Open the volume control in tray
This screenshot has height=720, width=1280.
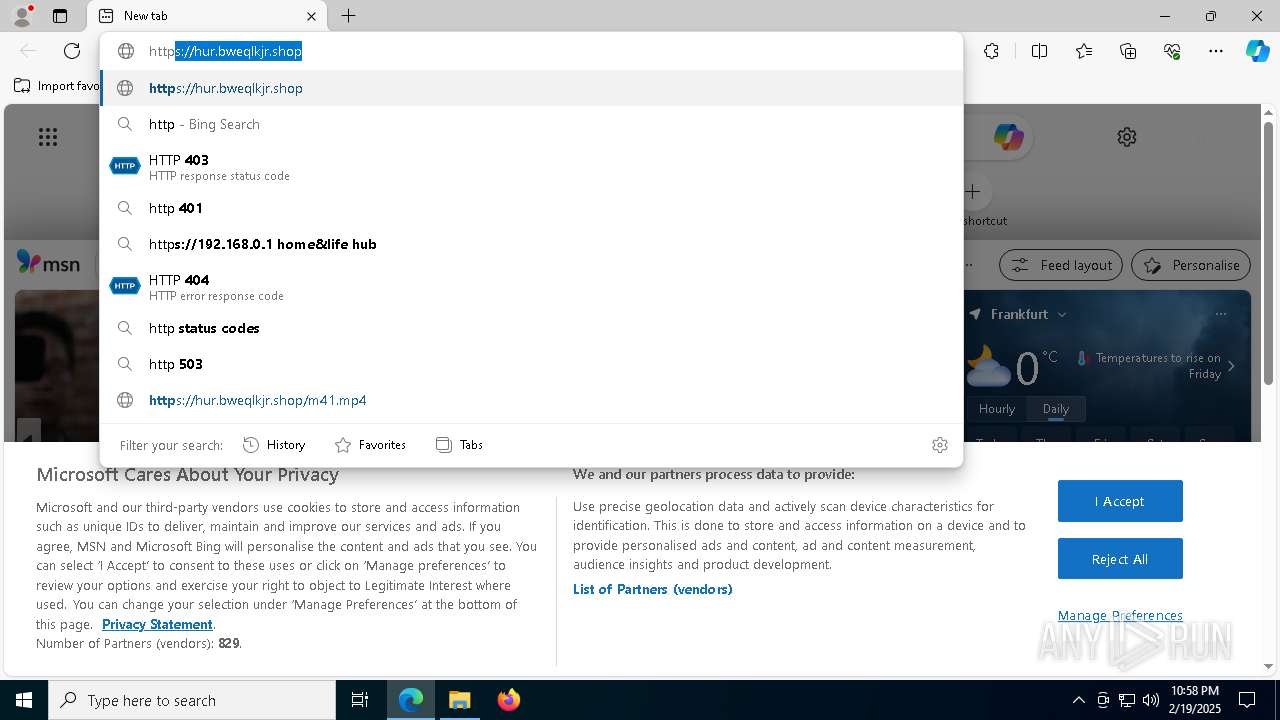[1150, 700]
